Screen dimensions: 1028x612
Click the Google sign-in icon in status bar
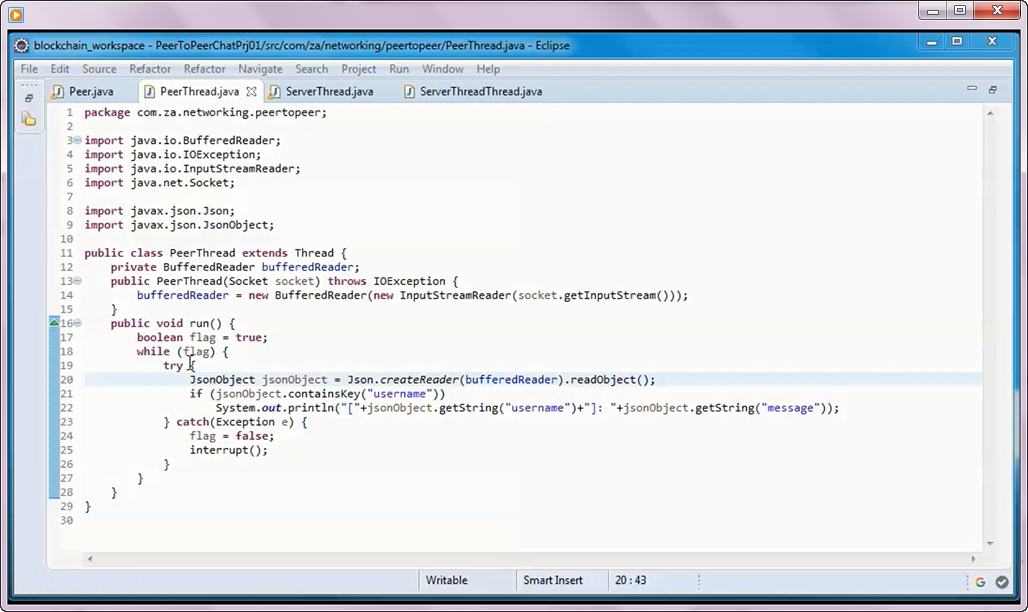pos(979,581)
